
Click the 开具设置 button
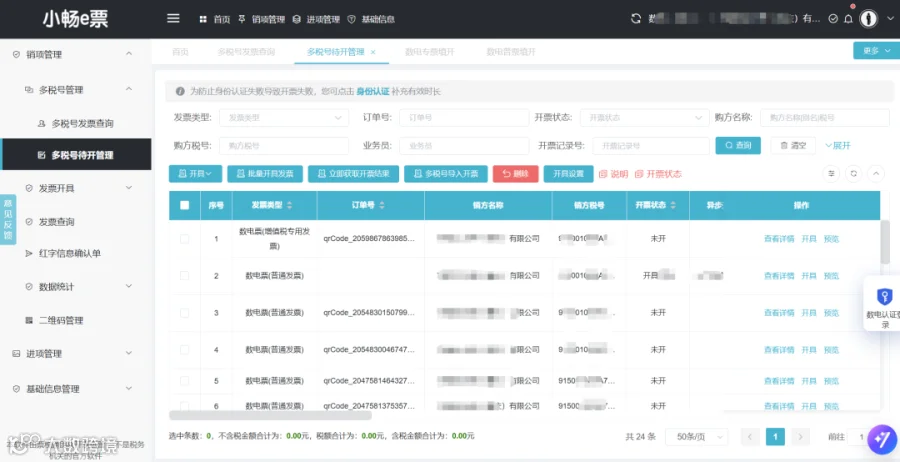pyautogui.click(x=568, y=174)
